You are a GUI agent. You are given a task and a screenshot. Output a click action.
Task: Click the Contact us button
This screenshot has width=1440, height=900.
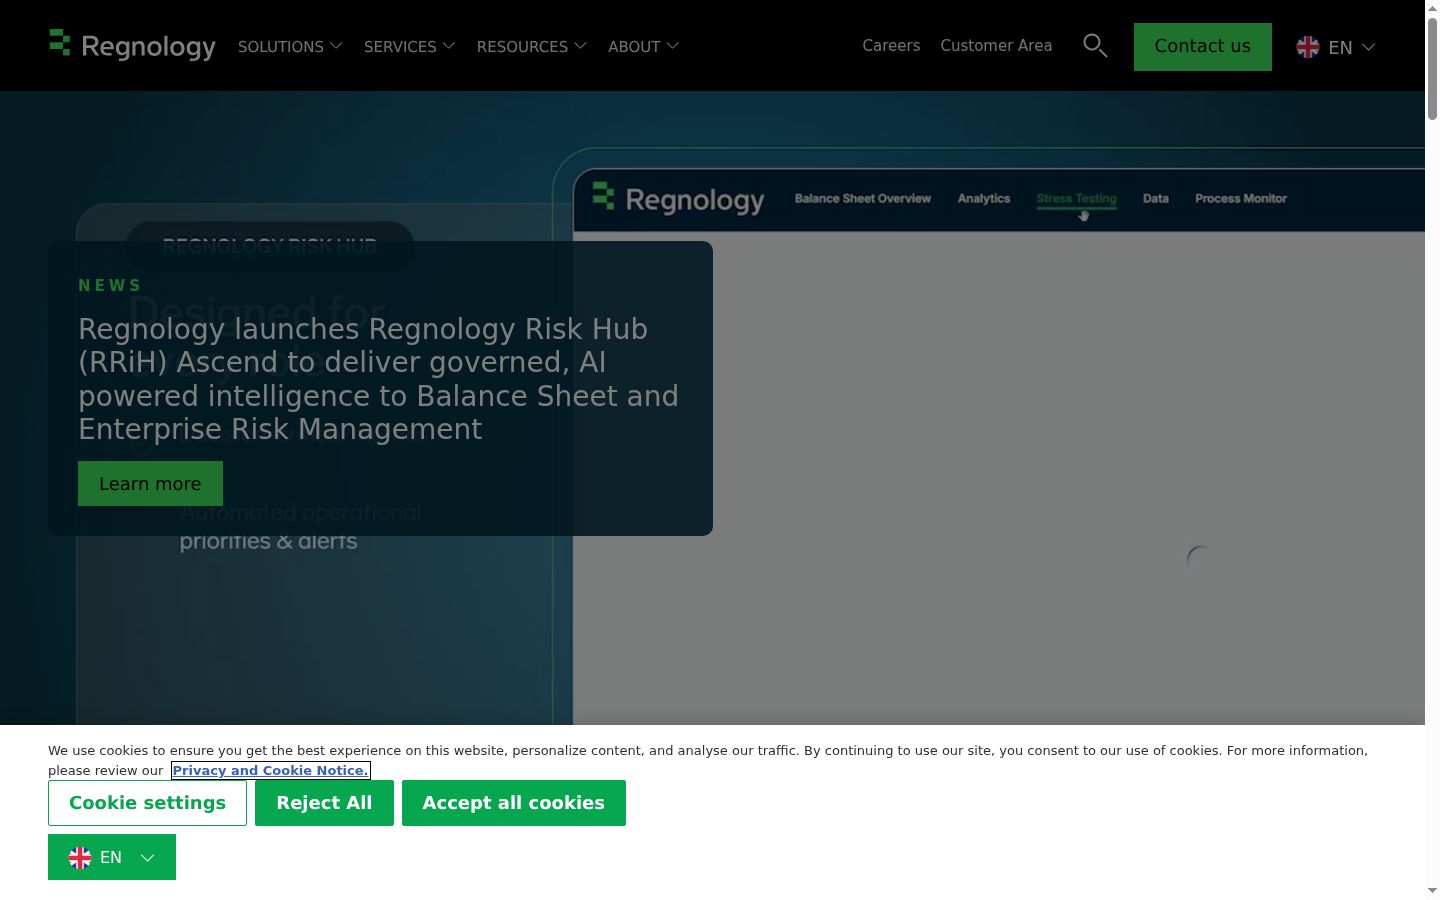1203,47
